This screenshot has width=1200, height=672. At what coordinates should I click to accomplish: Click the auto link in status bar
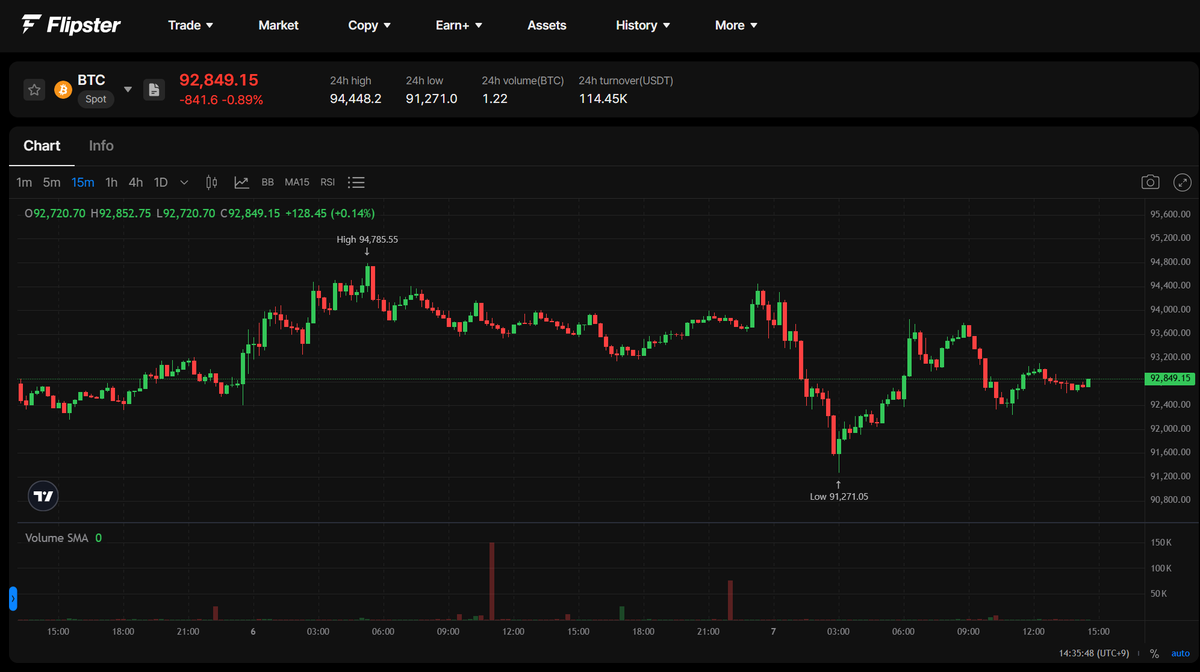pyautogui.click(x=1180, y=653)
